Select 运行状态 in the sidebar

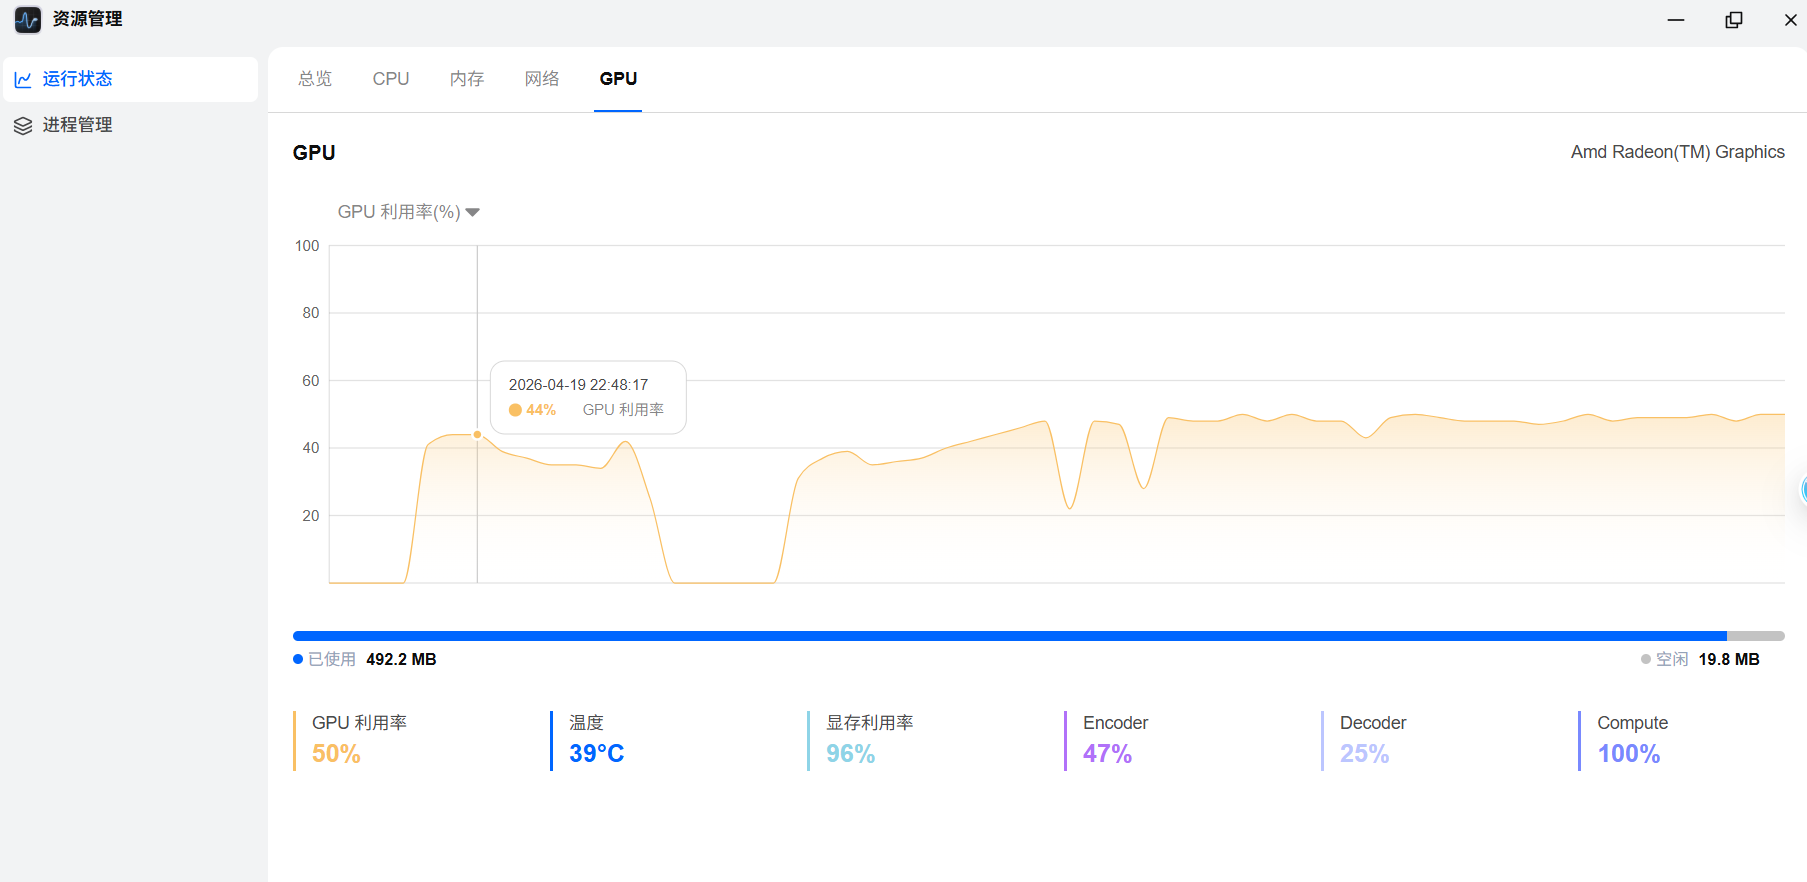click(x=77, y=79)
